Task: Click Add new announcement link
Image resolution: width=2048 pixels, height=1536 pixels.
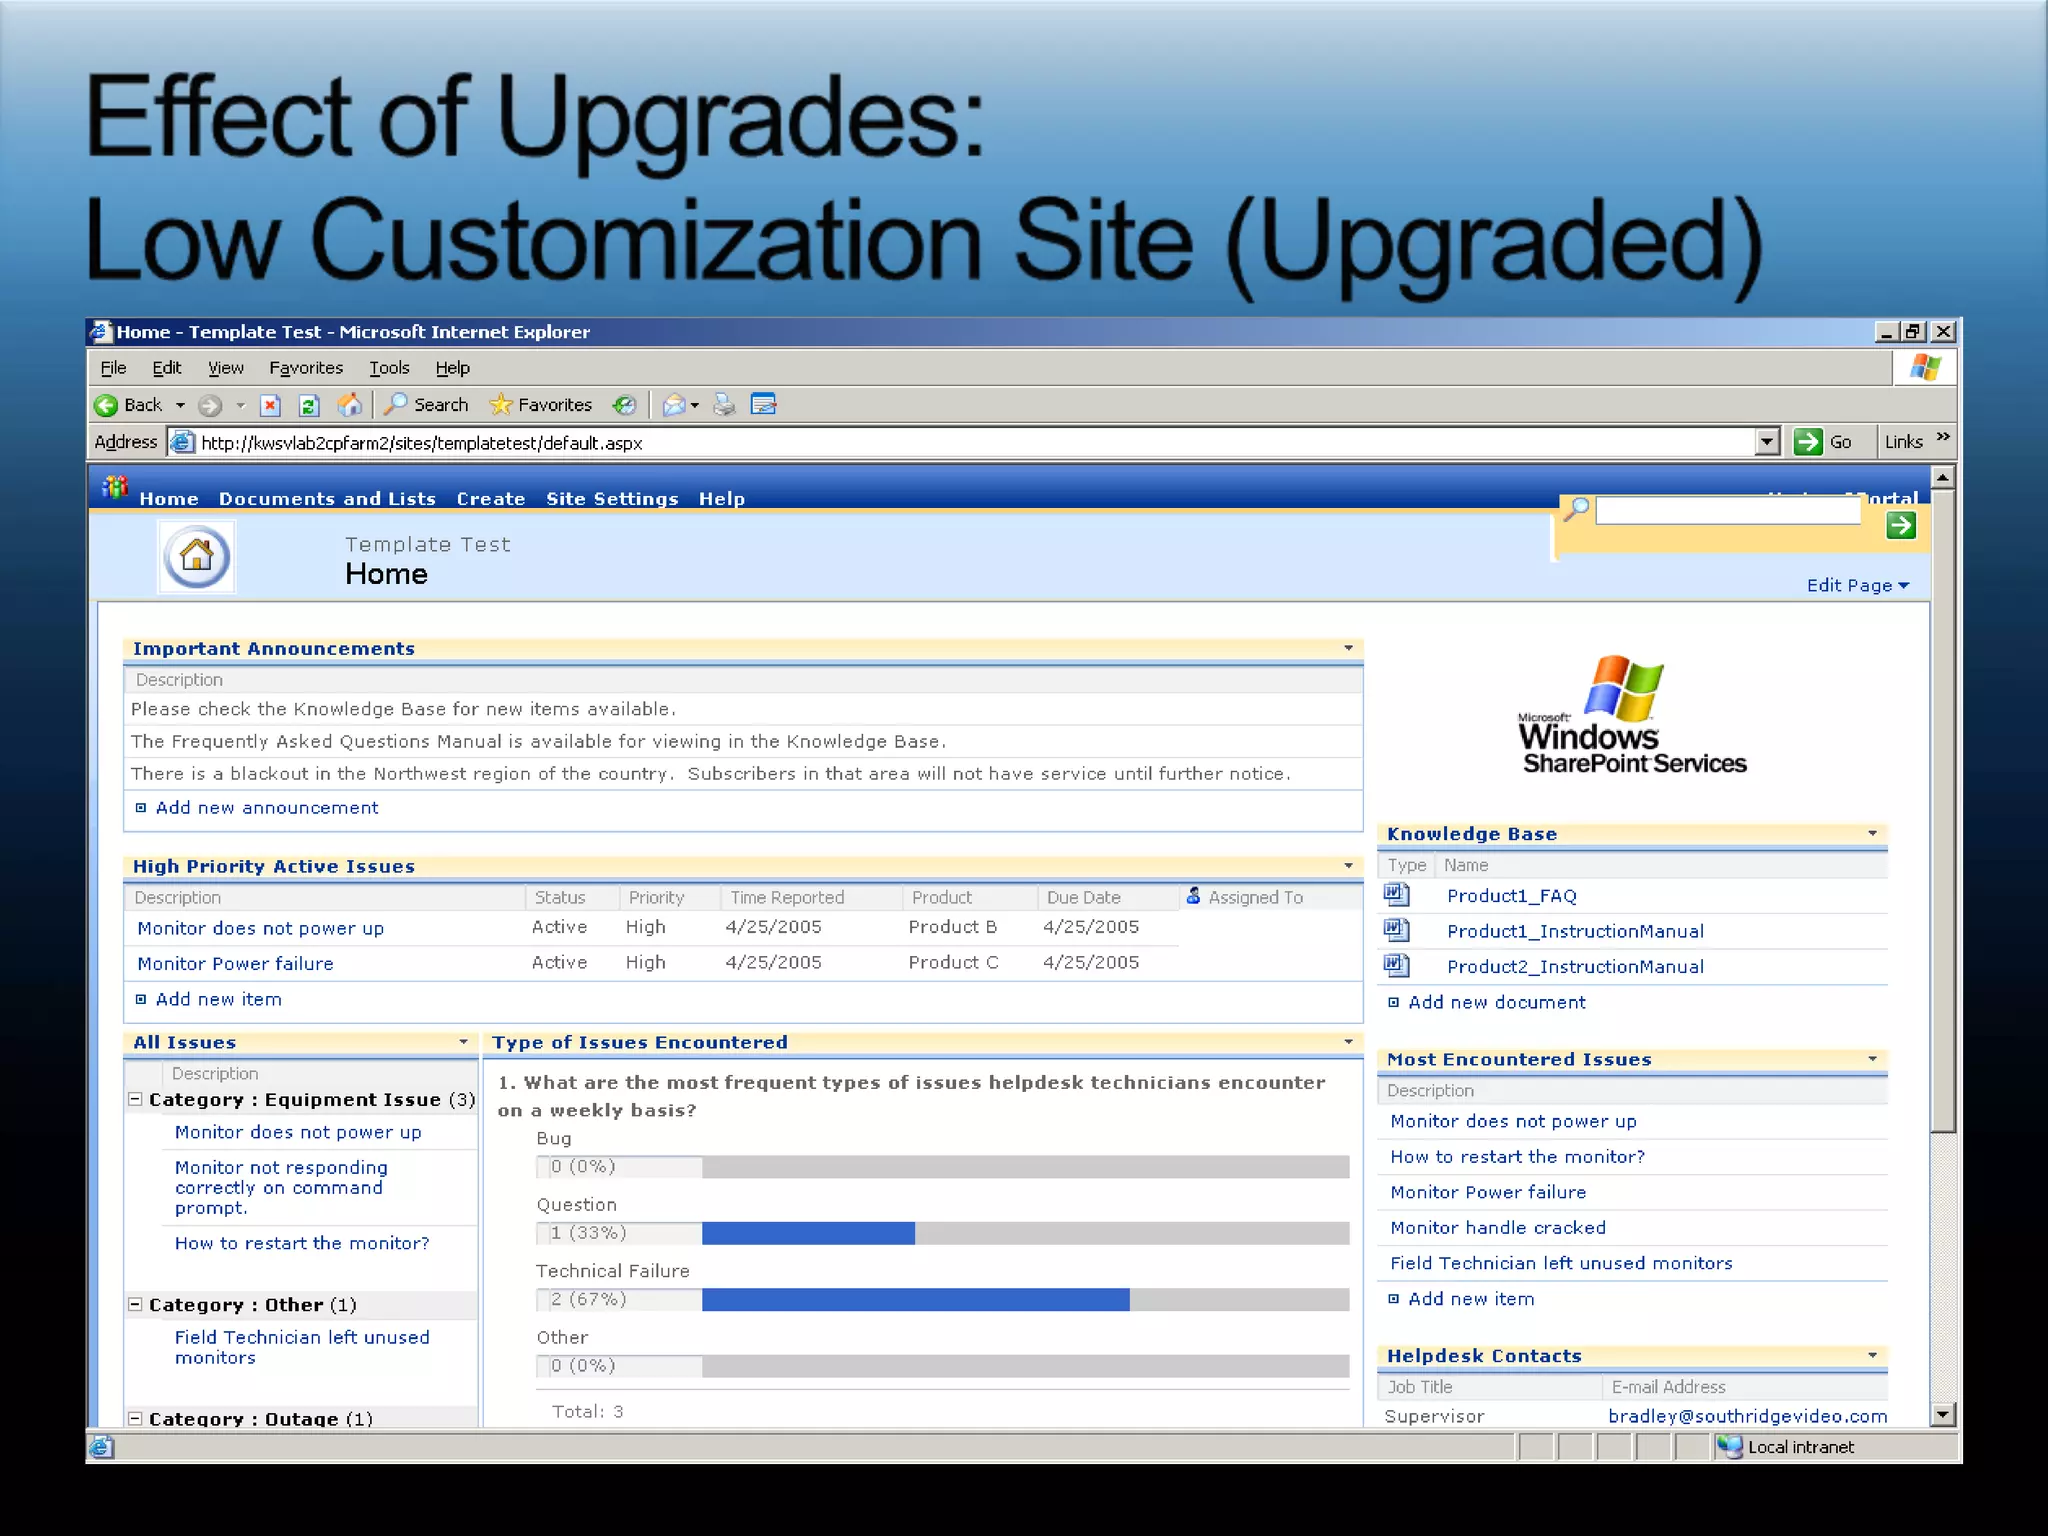Action: pos(266,808)
